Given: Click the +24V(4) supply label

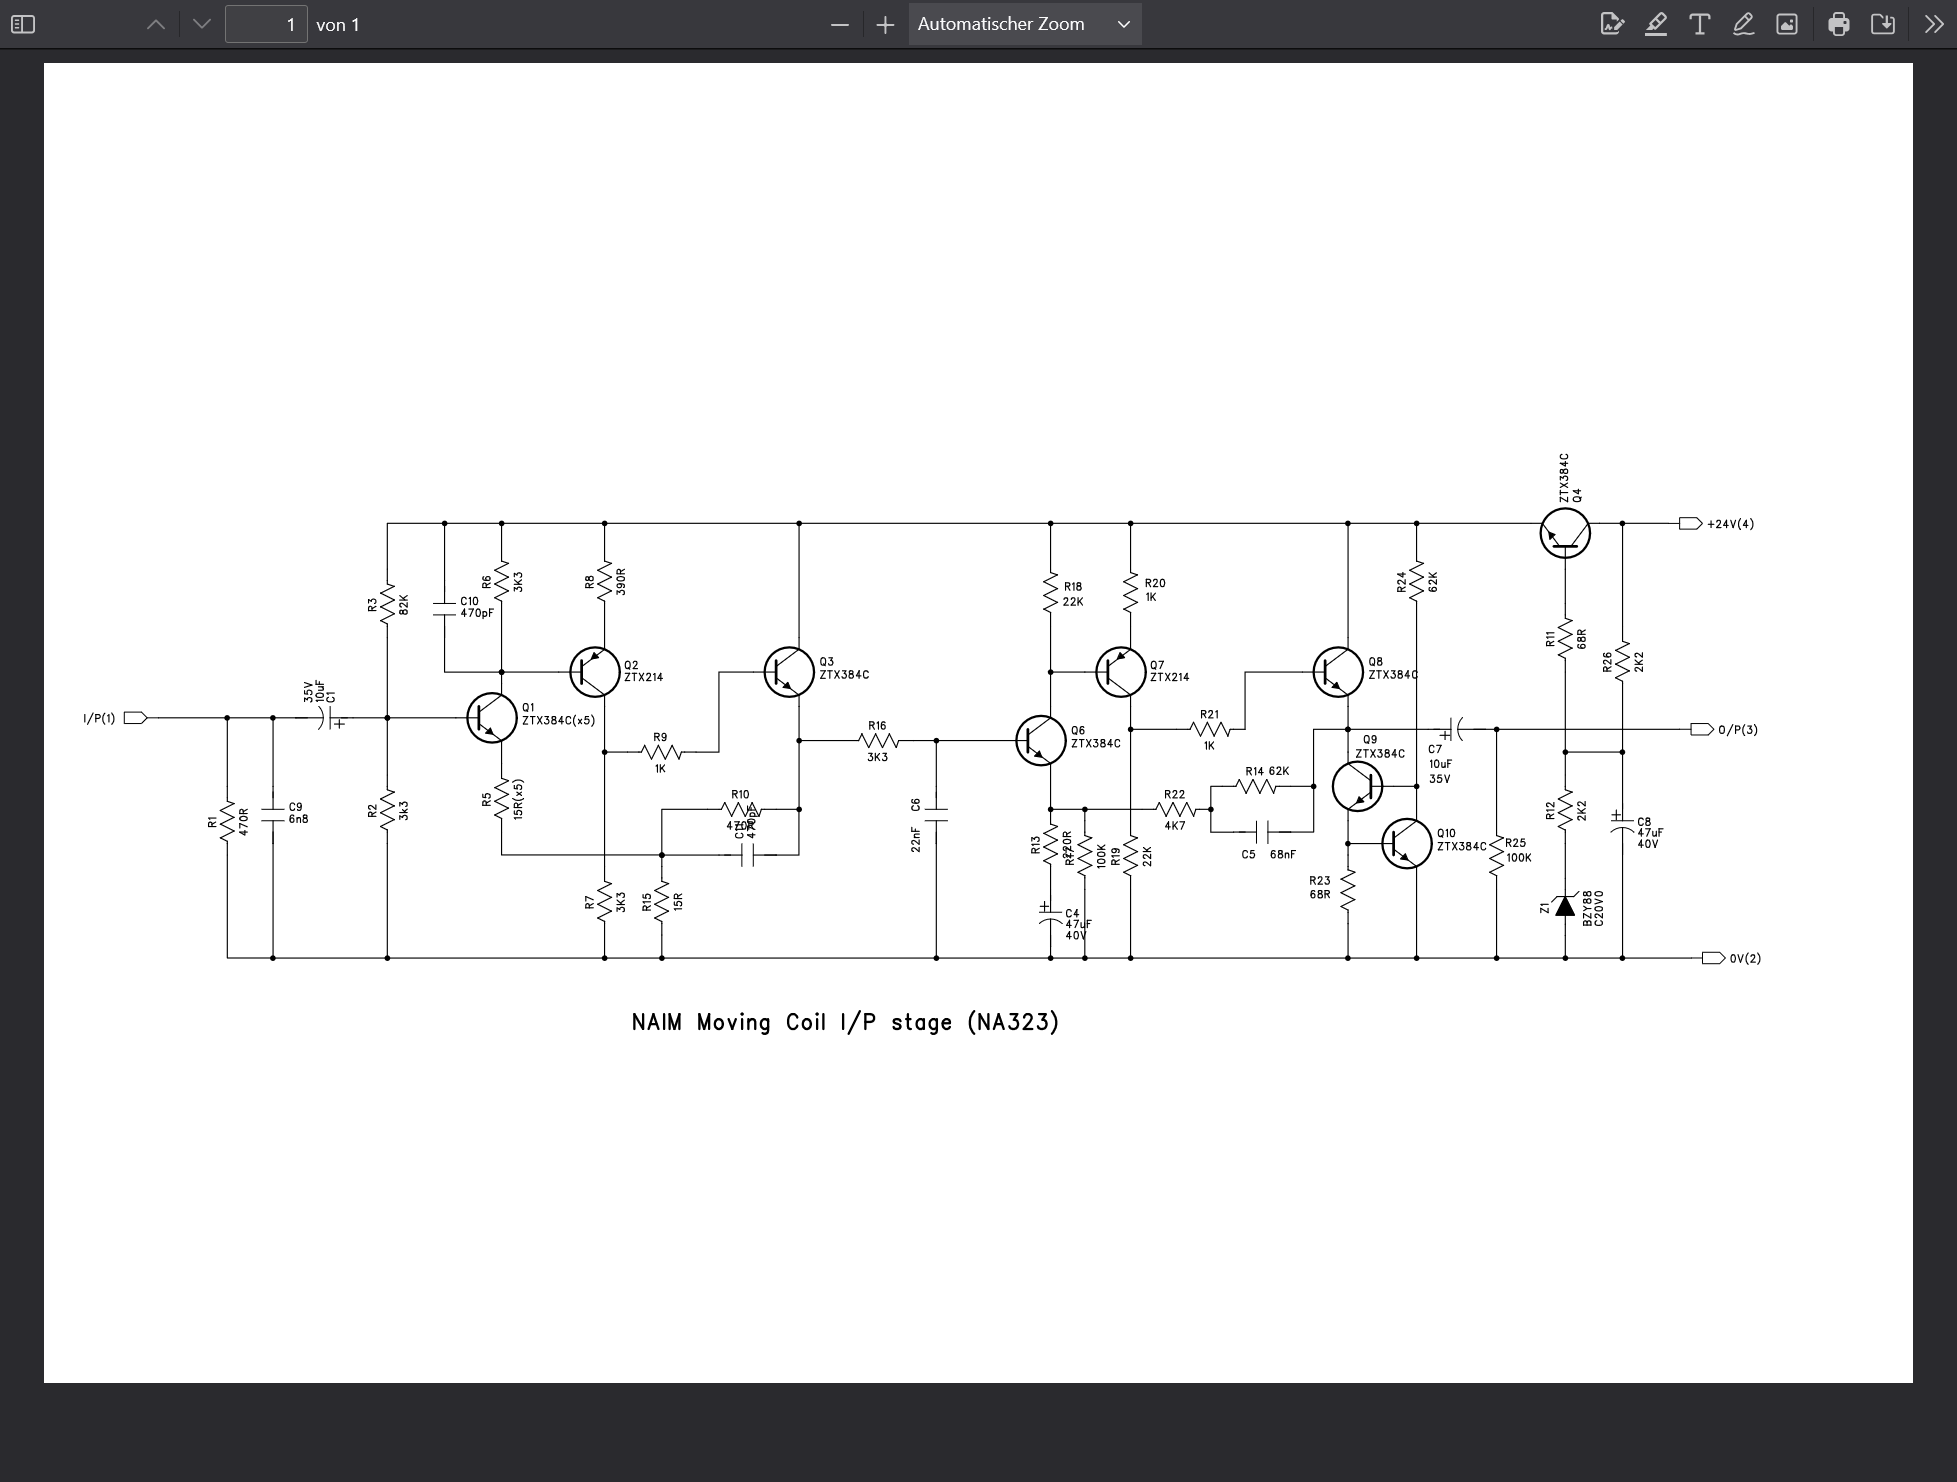Looking at the screenshot, I should [1730, 524].
